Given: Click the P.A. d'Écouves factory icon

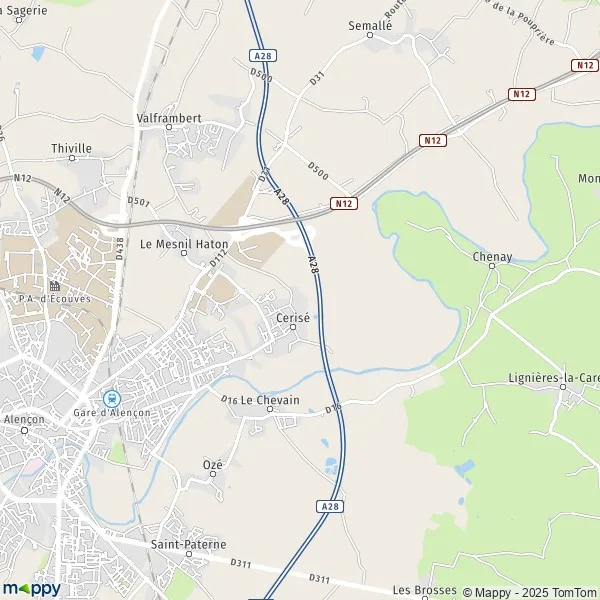Looking at the screenshot, I should click(55, 285).
